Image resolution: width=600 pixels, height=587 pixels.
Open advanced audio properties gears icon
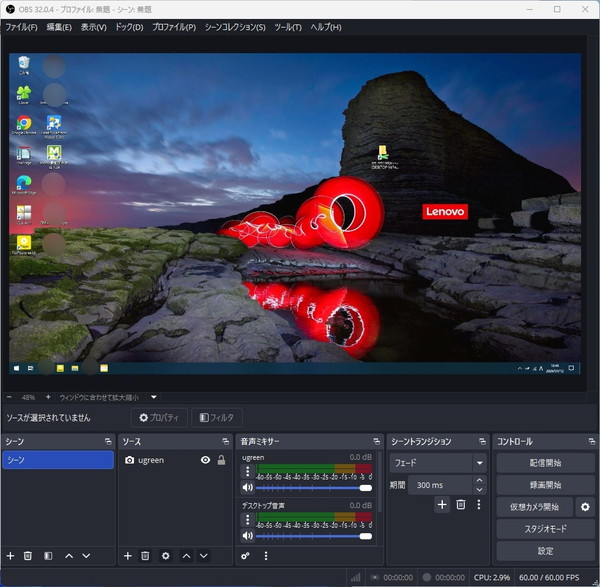coord(246,556)
